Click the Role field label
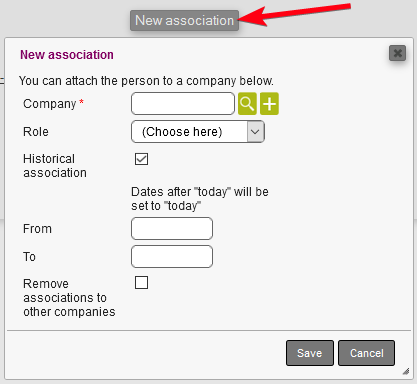417x384 pixels. click(x=36, y=132)
